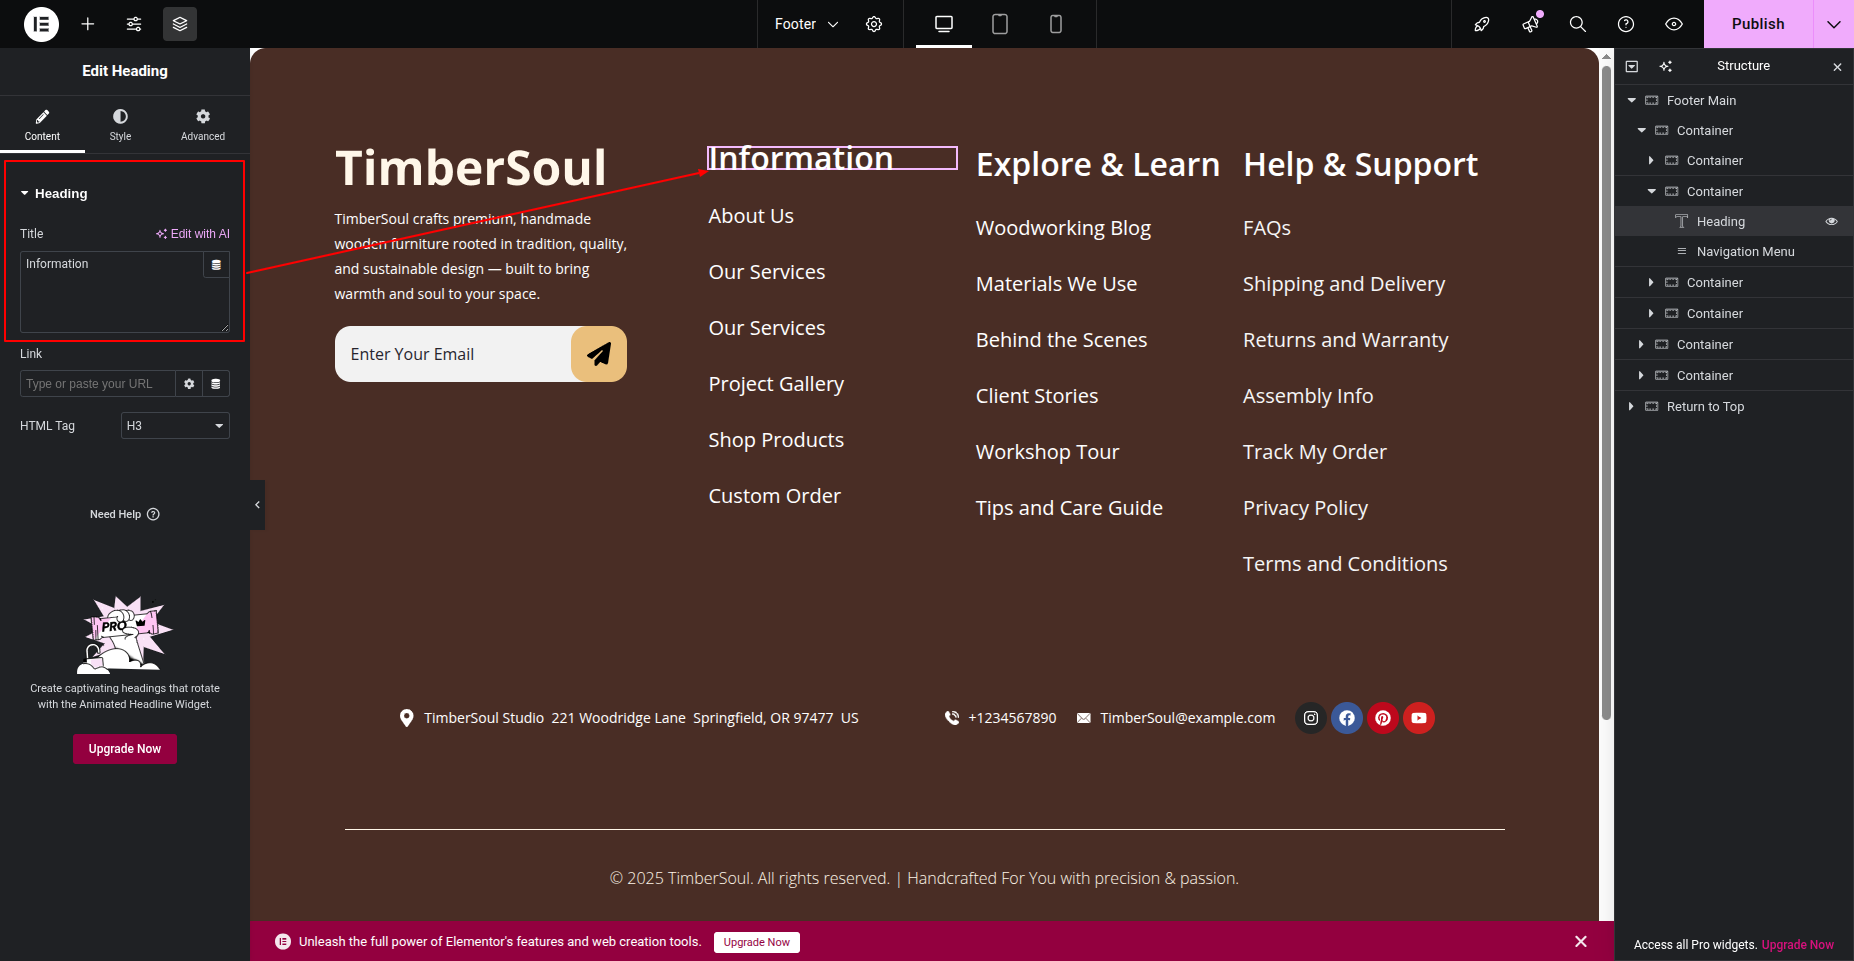Click the Footer settings gear icon
This screenshot has height=961, width=1854.
874,24
